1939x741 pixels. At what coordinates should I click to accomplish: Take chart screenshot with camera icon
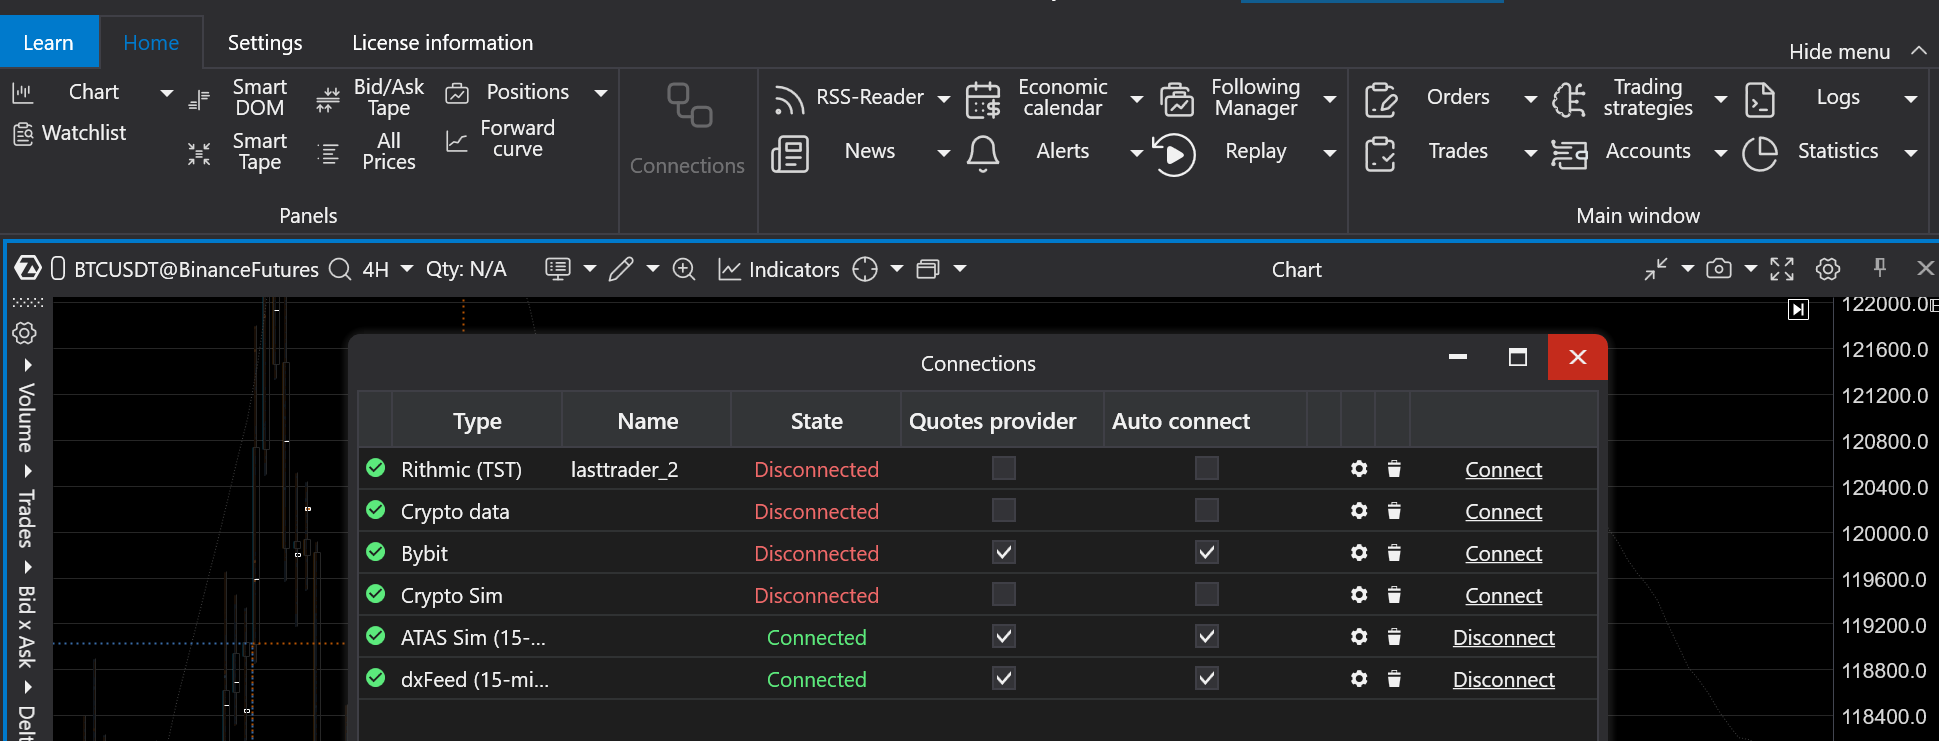[1719, 269]
